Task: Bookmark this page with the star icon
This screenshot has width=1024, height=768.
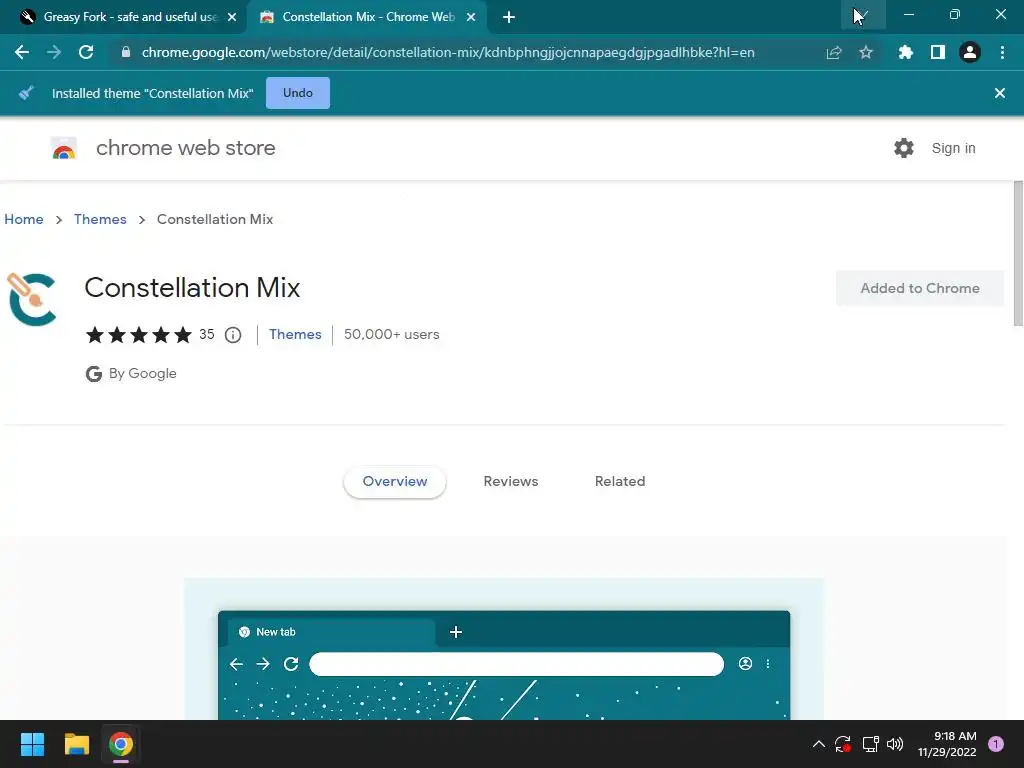Action: coord(866,52)
